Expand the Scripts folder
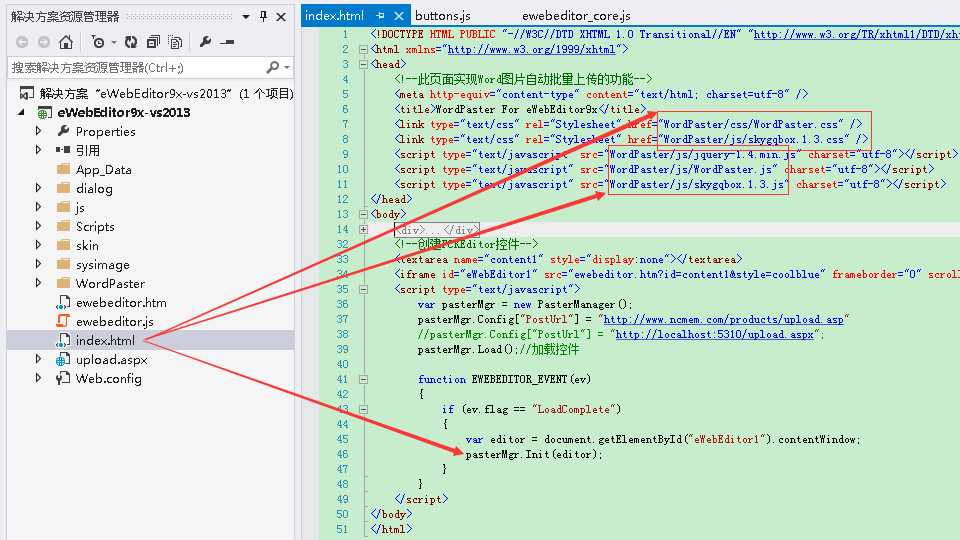Screen dimensions: 960x540 click(x=39, y=227)
